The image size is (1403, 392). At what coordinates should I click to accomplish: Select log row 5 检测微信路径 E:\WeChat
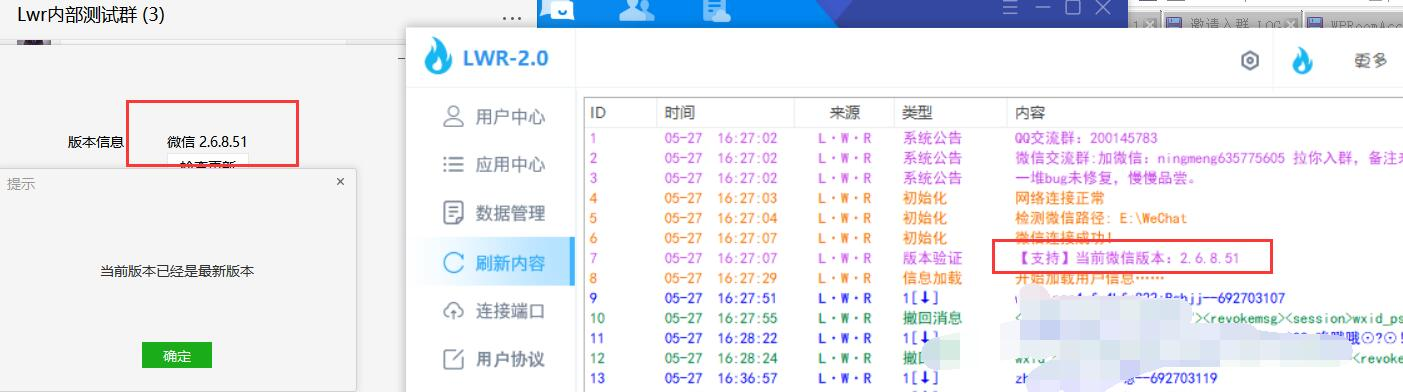point(994,218)
